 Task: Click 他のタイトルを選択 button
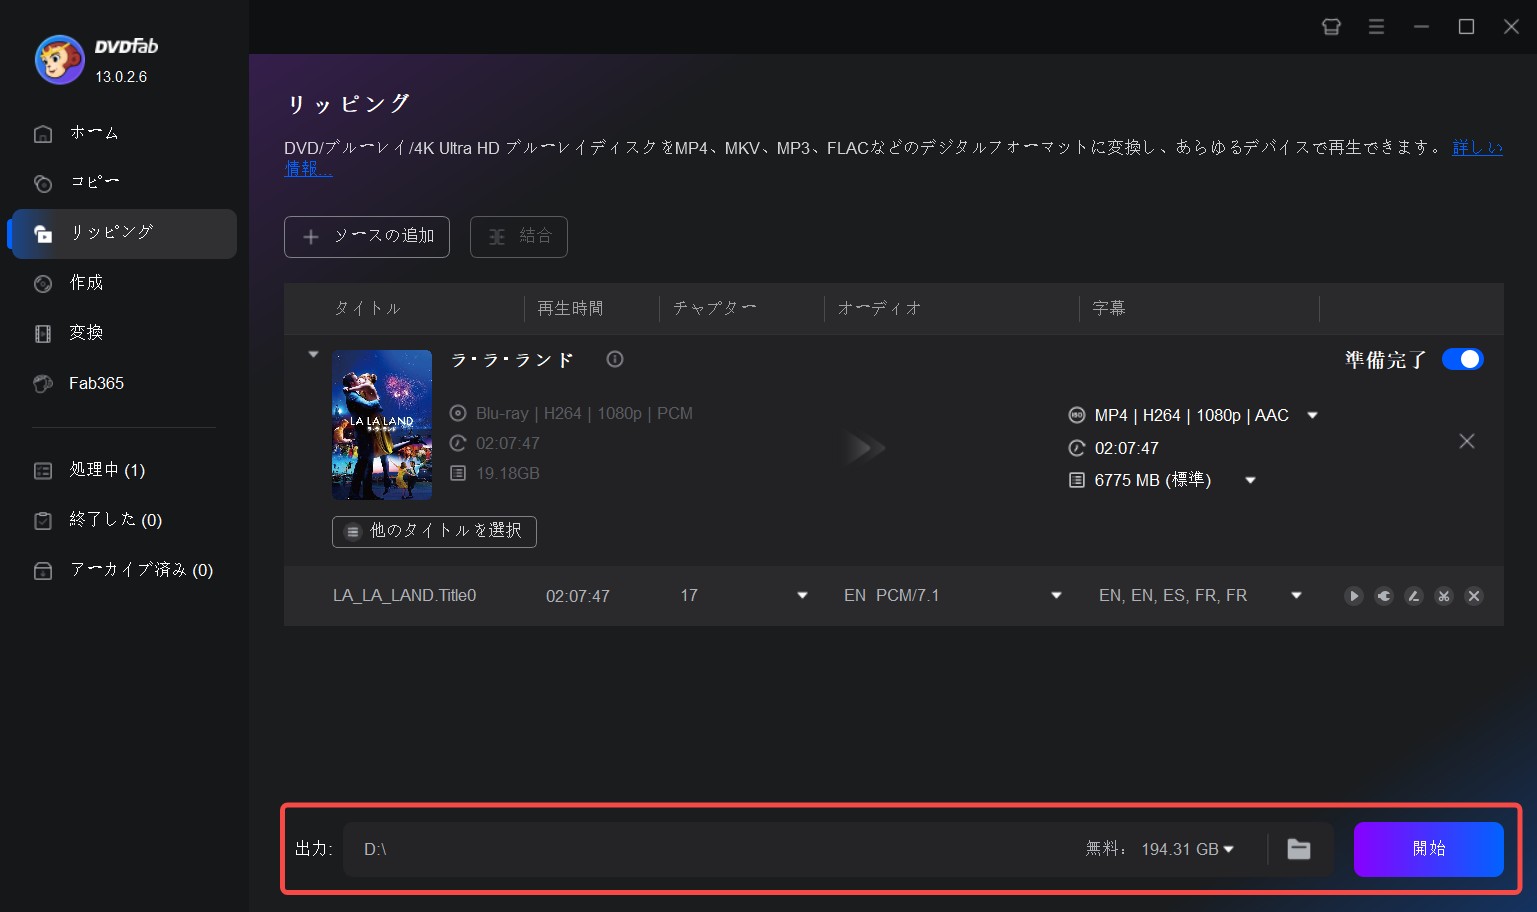434,531
